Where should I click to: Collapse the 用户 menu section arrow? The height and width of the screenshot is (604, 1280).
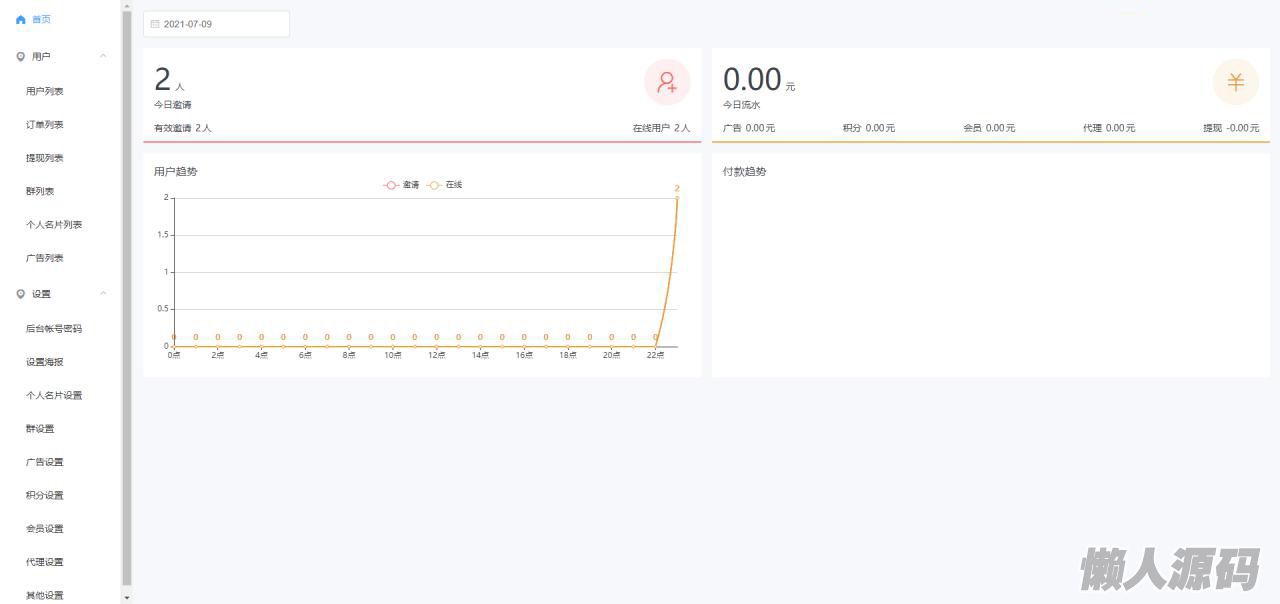point(103,56)
